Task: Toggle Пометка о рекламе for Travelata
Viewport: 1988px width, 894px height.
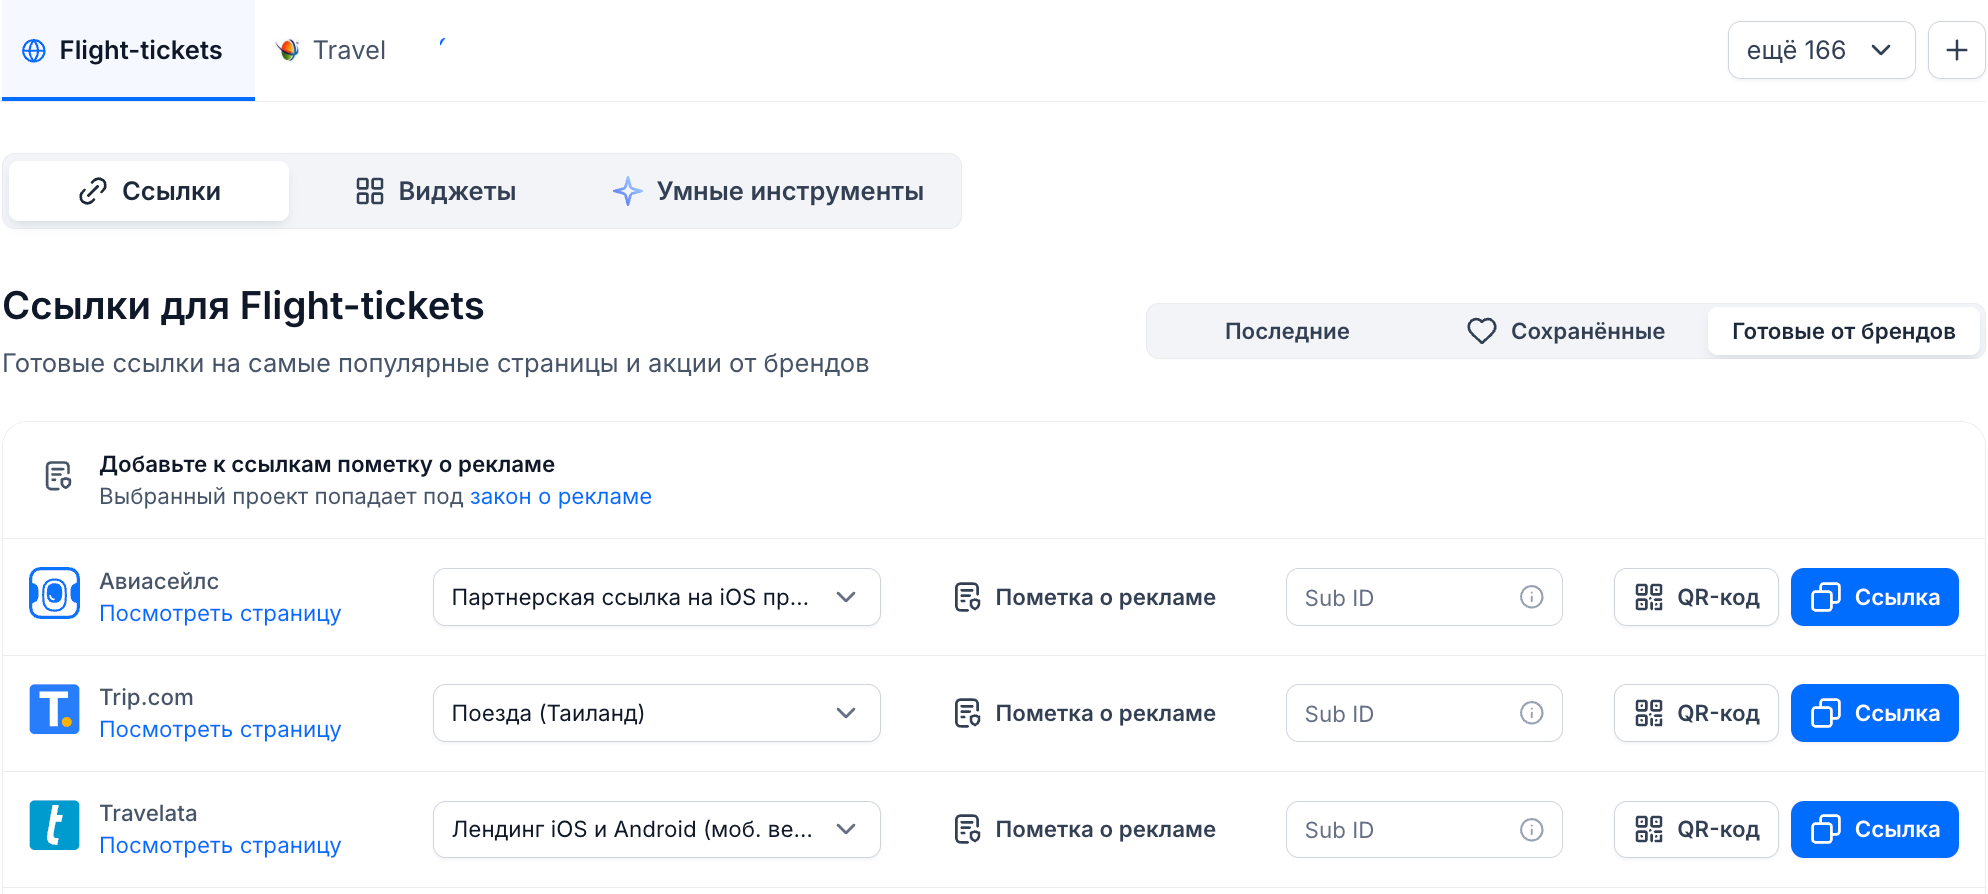Action: 1085,829
